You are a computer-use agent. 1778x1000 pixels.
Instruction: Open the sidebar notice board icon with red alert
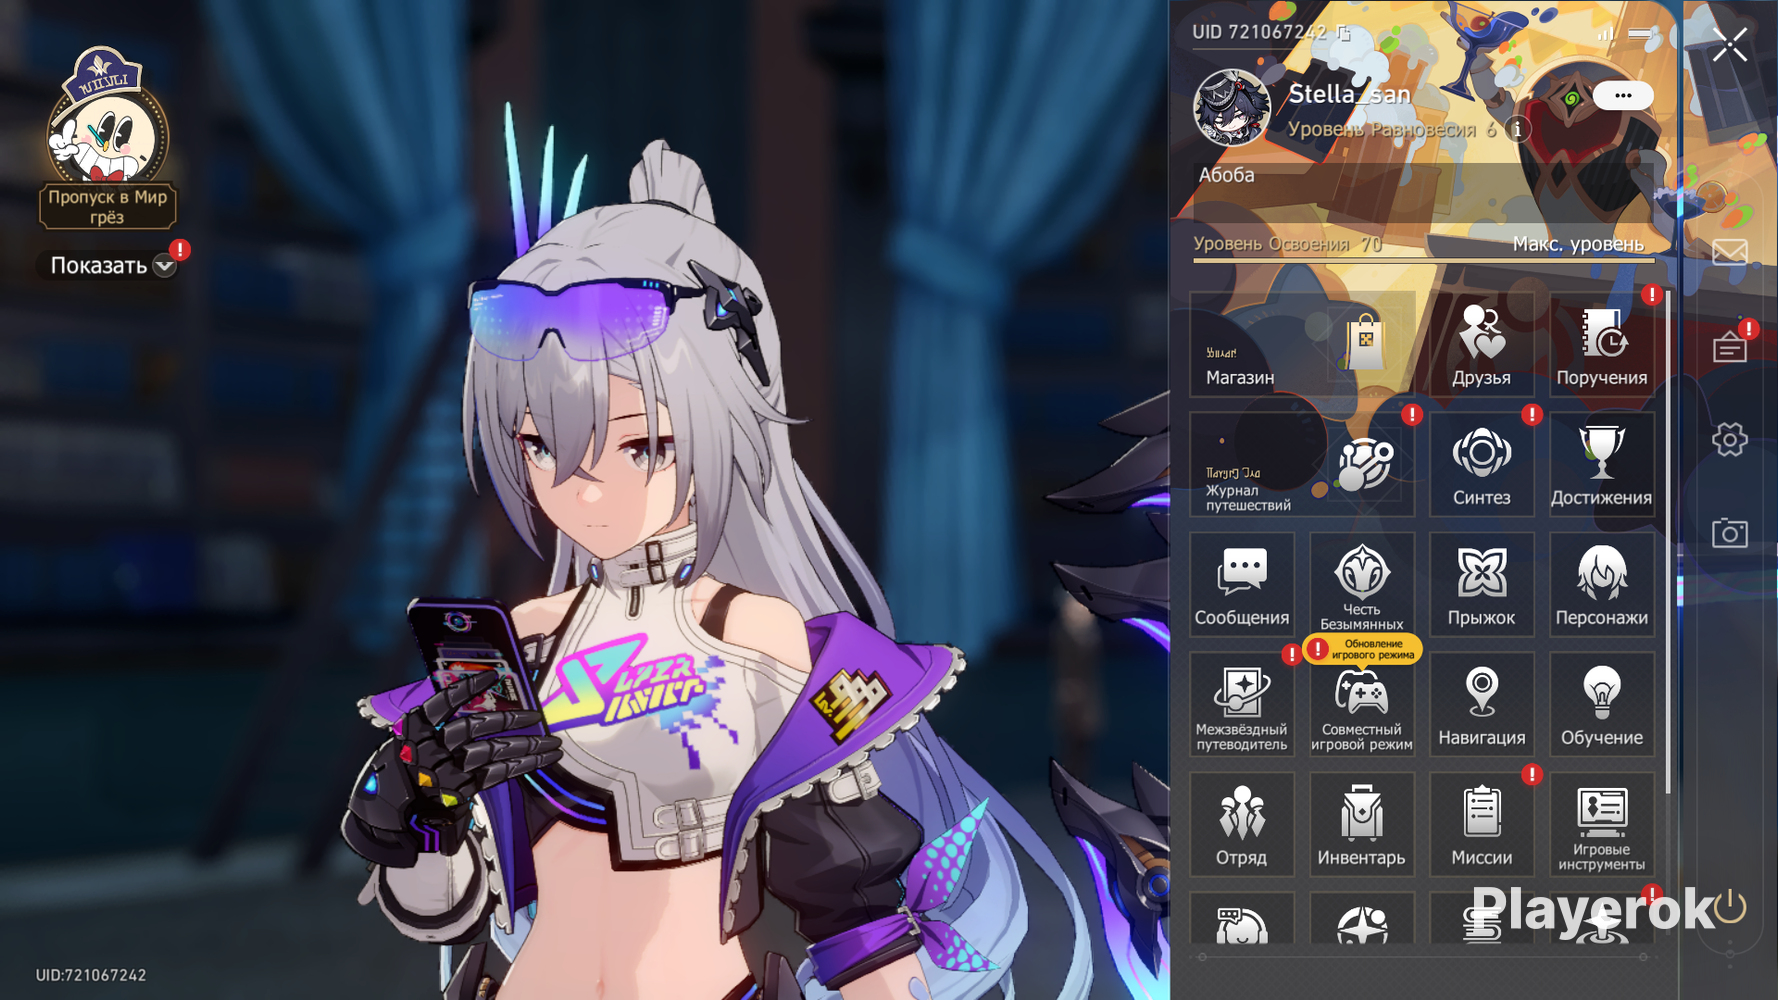point(1730,346)
